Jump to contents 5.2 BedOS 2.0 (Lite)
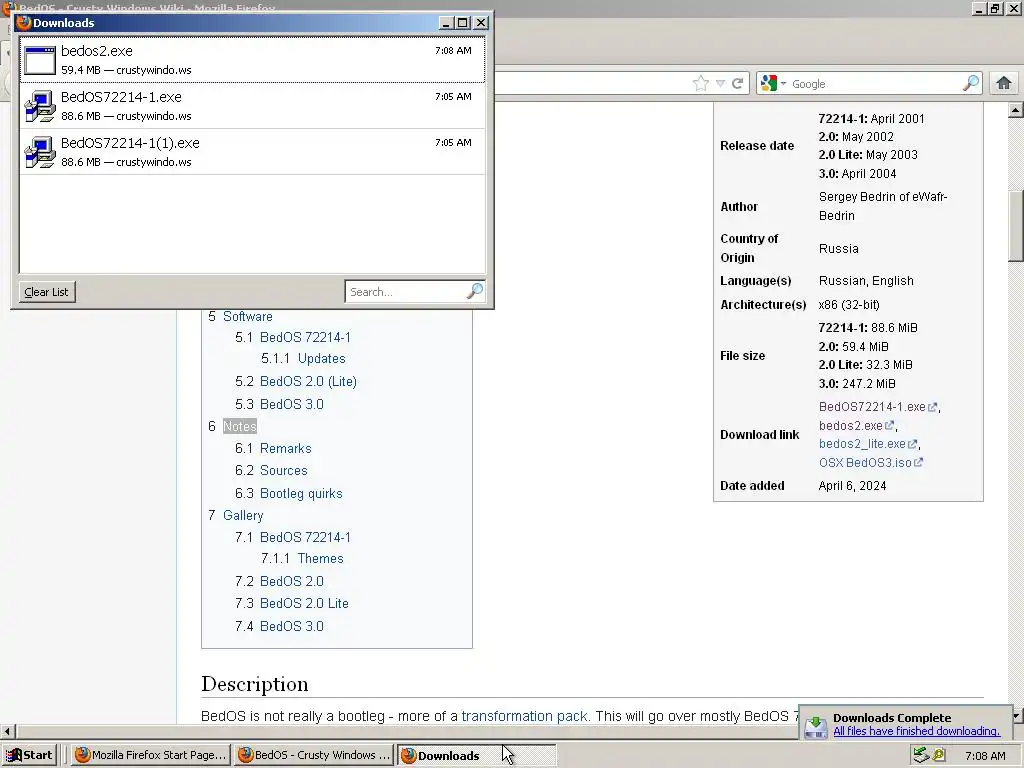Viewport: 1024px width, 768px height. point(308,381)
